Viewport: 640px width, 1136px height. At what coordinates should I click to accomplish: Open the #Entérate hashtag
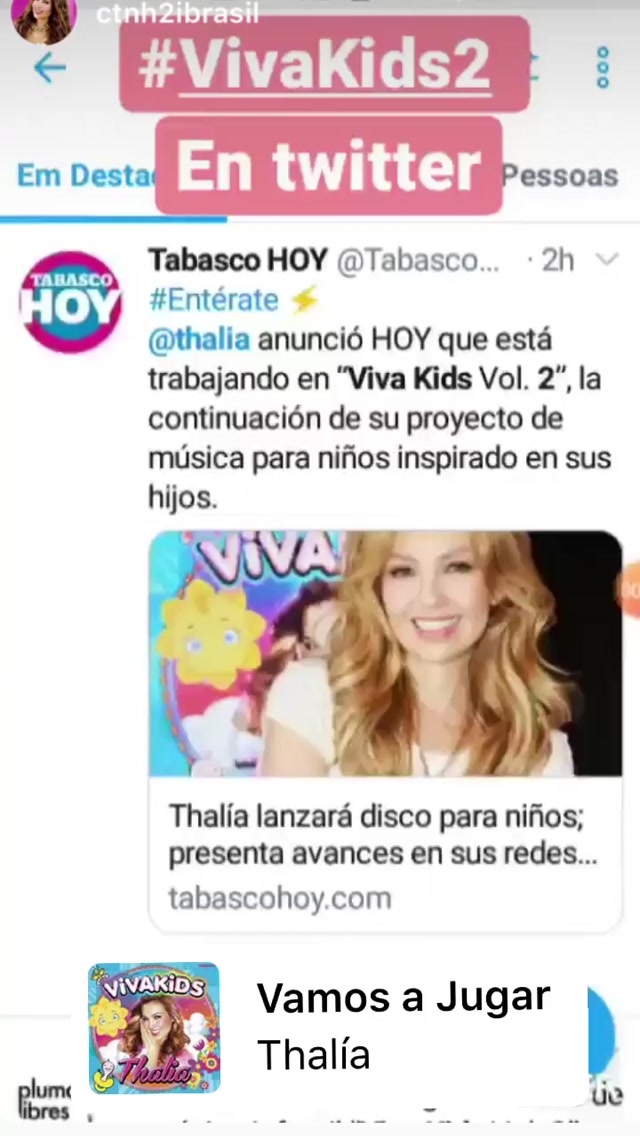[x=213, y=299]
